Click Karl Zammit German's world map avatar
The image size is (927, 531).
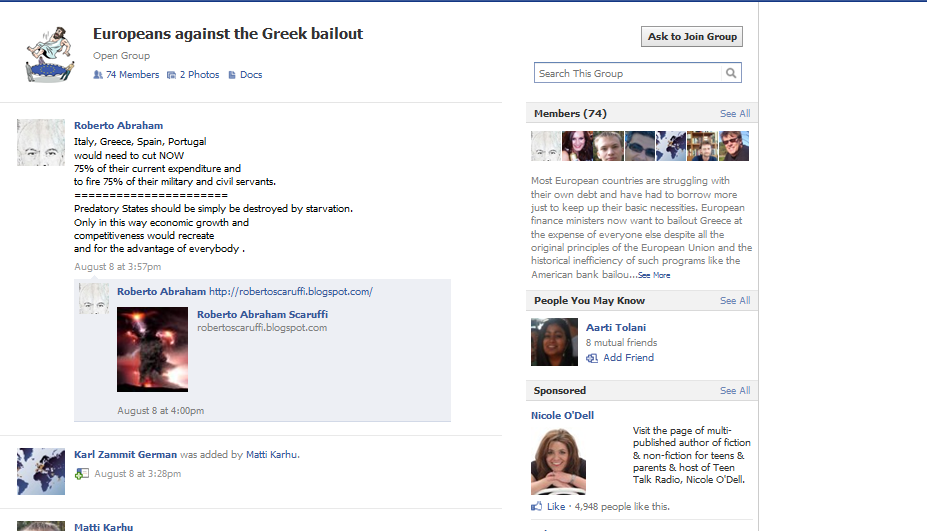[41, 471]
